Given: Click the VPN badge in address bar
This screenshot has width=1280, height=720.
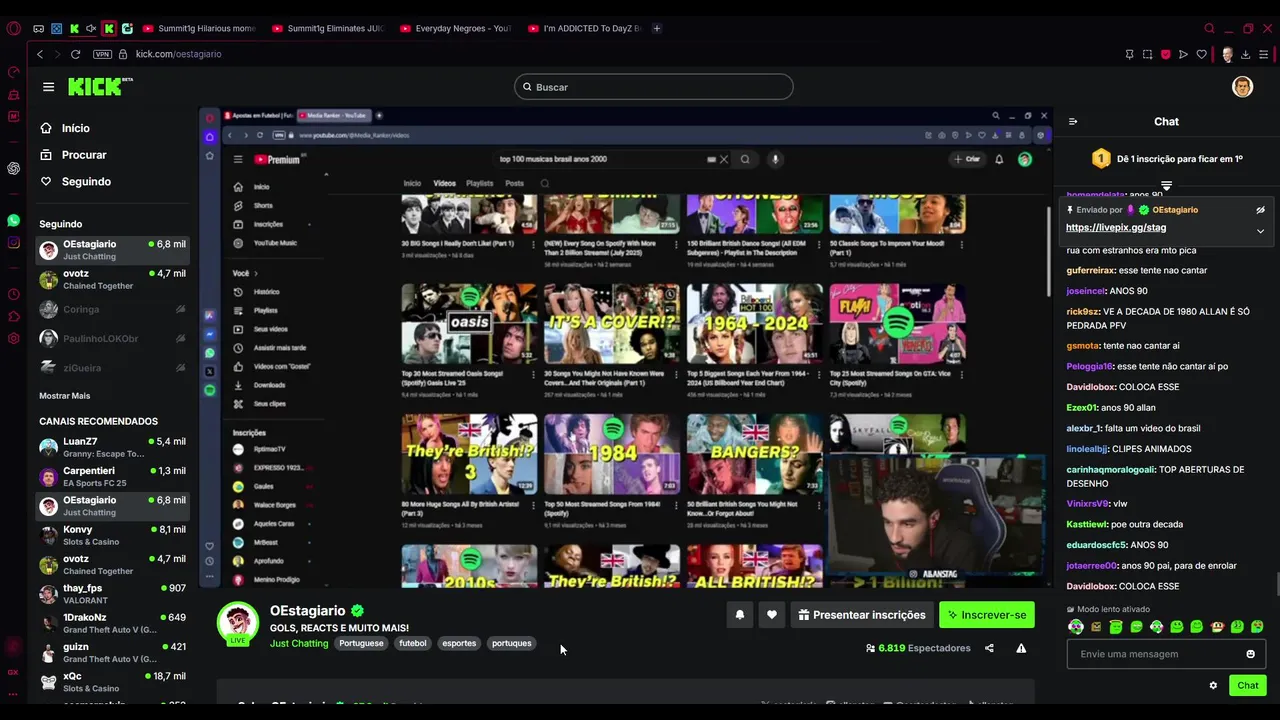Looking at the screenshot, I should 102,54.
